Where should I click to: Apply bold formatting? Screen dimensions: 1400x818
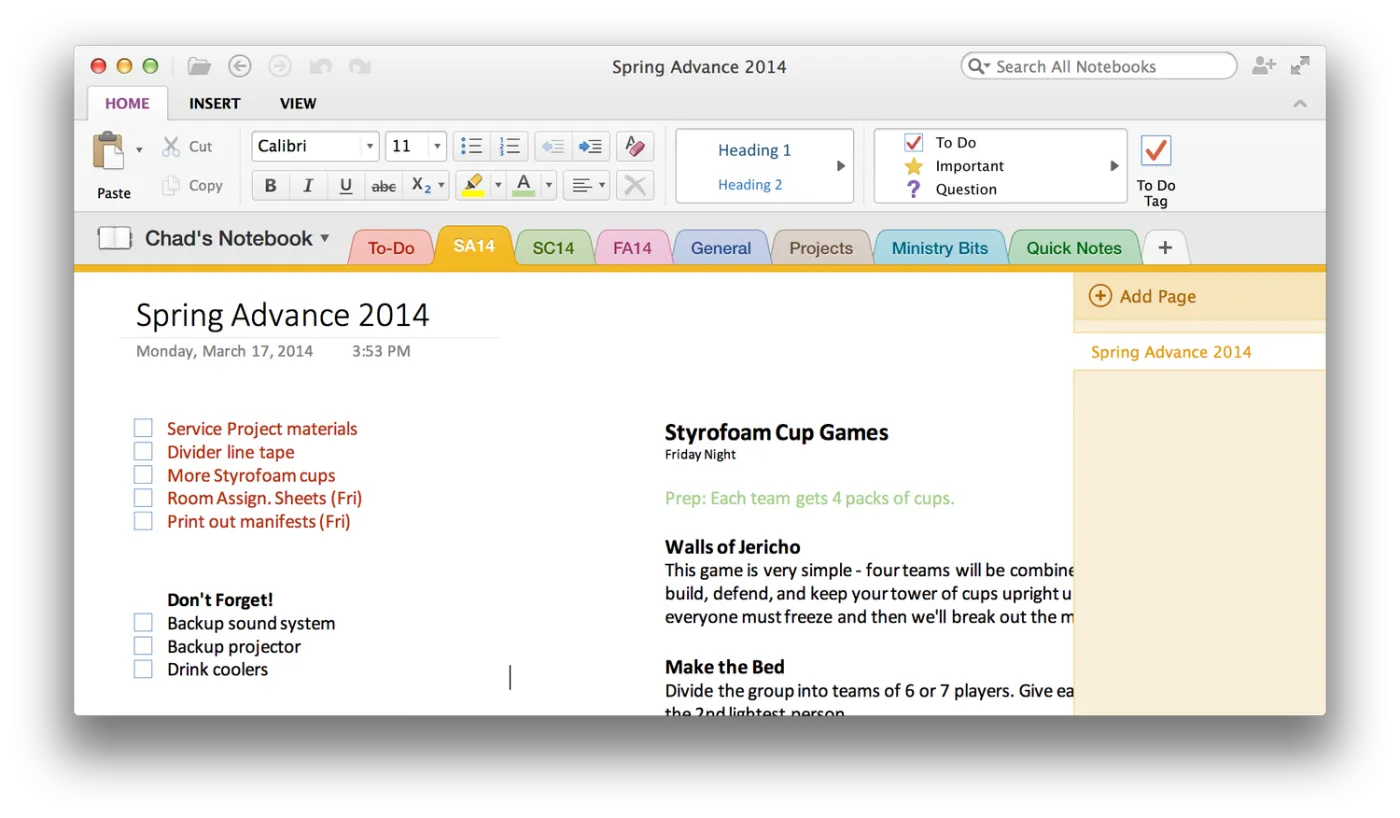point(270,185)
